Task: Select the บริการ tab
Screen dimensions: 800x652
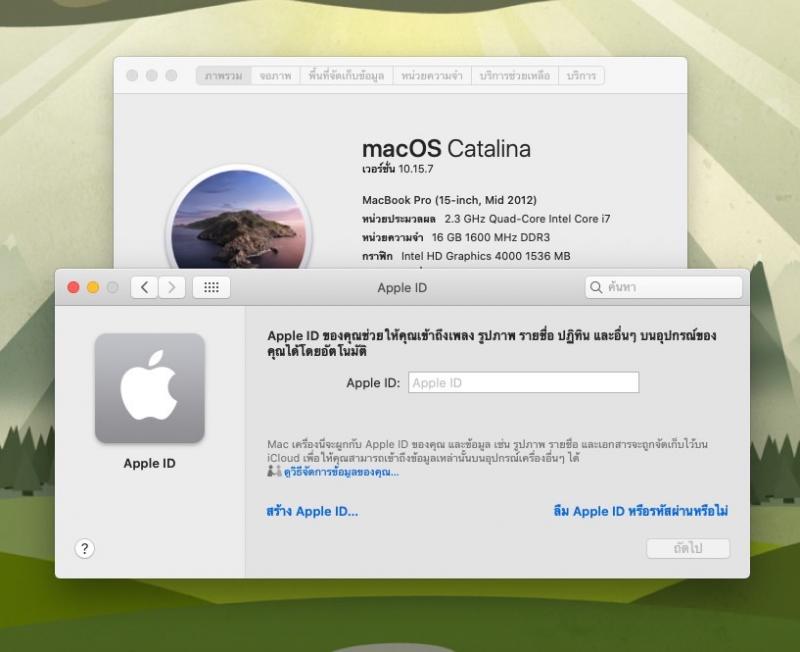Action: pos(582,76)
